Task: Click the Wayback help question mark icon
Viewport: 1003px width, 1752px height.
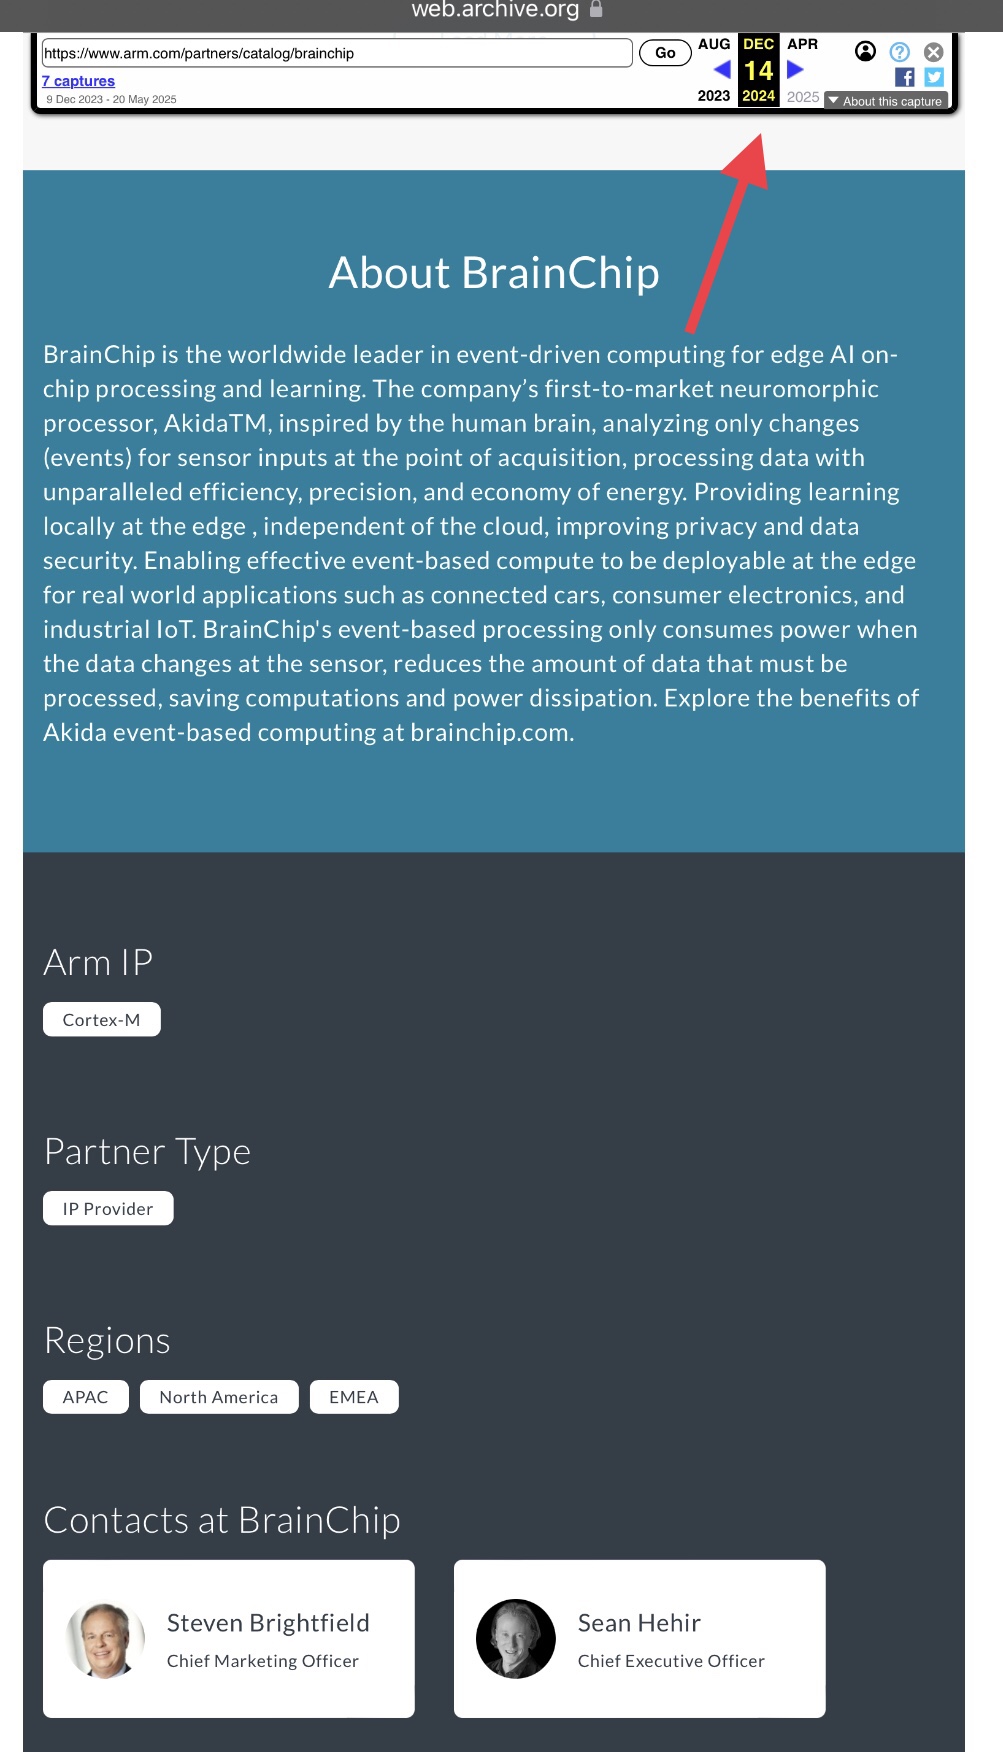Action: coord(900,51)
